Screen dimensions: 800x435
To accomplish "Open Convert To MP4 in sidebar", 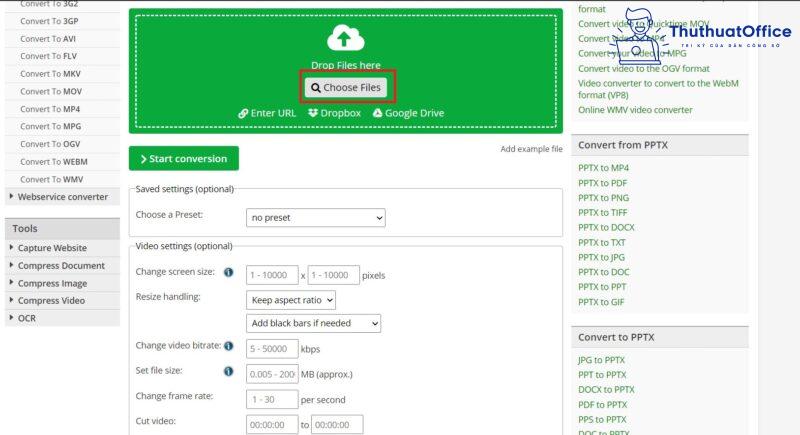I will coord(50,109).
